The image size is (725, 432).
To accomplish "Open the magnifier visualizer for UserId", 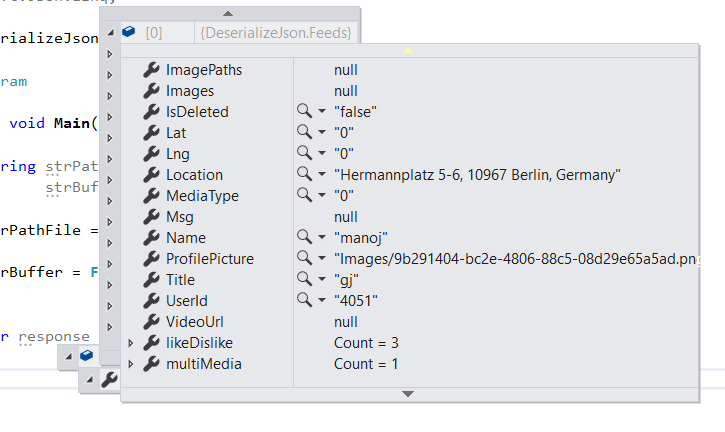I will (x=304, y=301).
